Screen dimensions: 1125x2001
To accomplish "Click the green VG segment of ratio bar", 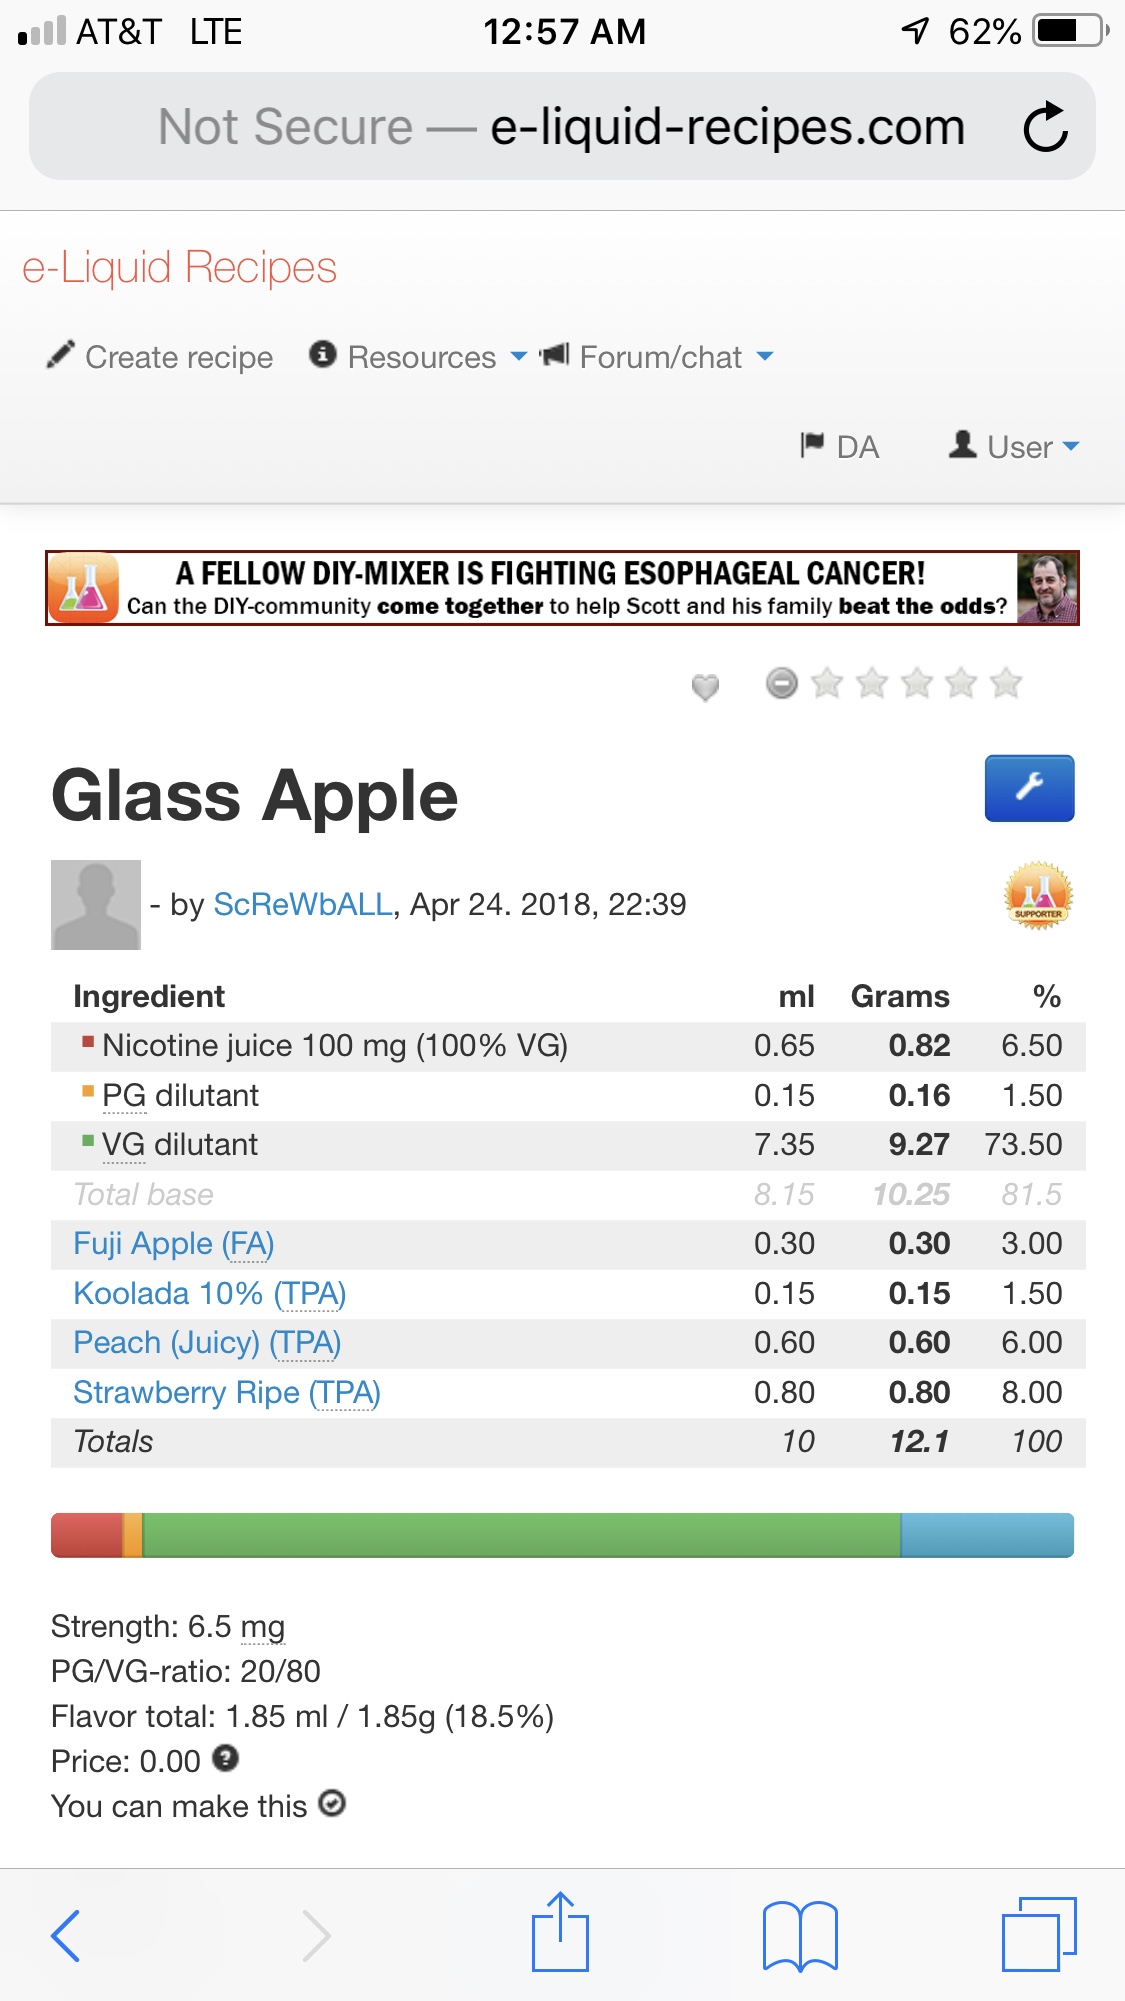I will (x=520, y=1535).
